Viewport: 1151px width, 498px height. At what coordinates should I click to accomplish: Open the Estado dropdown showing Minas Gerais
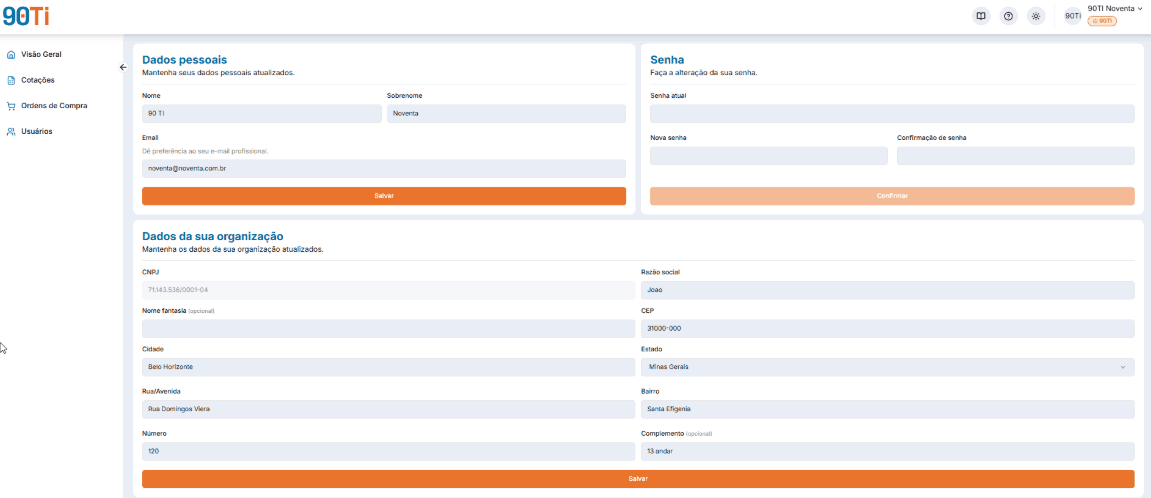[x=887, y=367]
